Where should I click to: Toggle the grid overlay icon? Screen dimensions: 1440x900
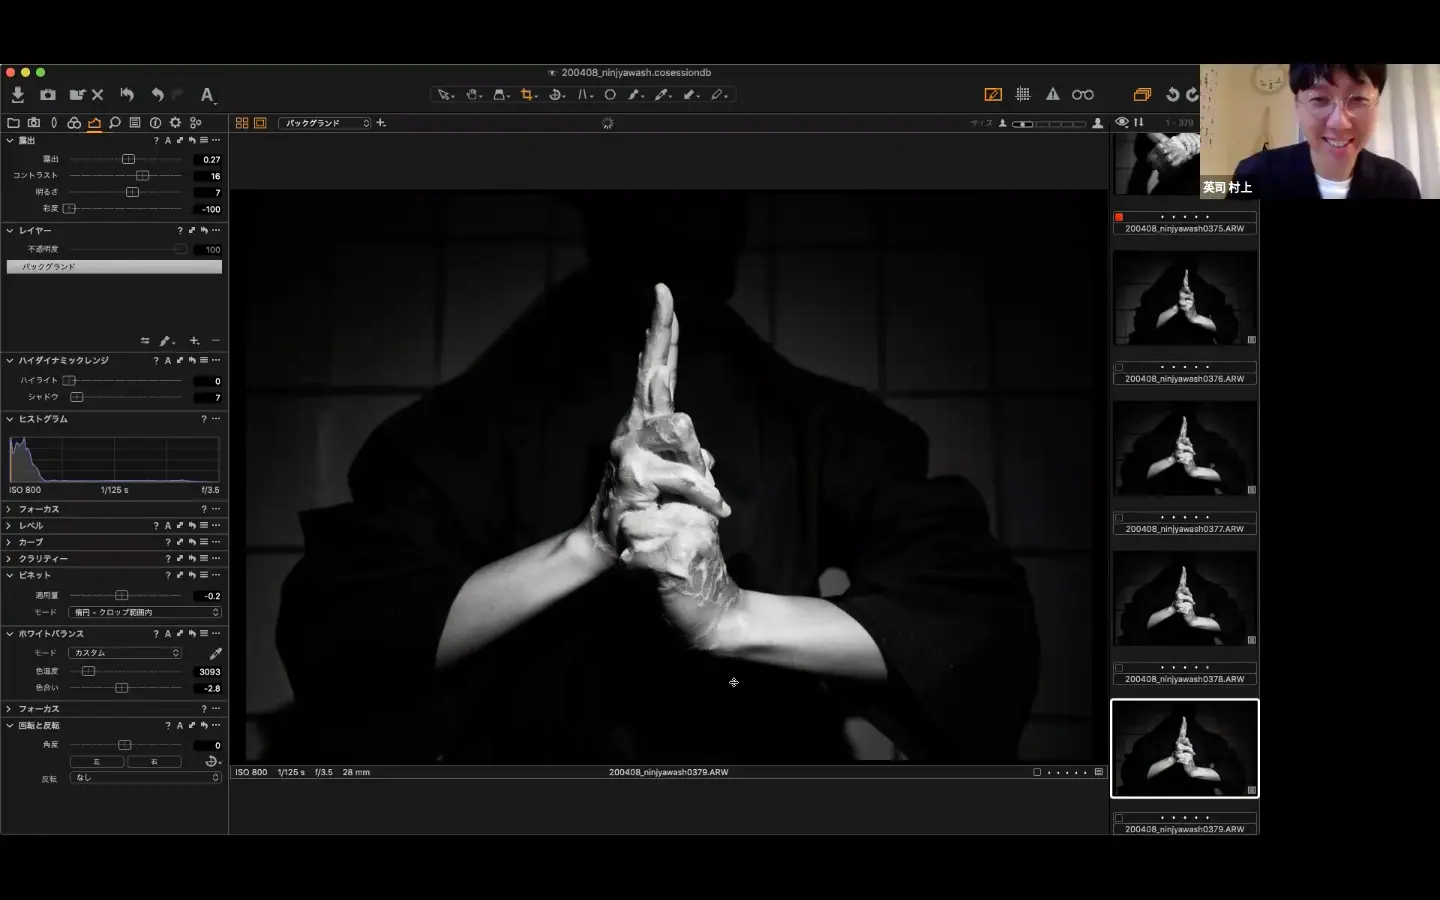pos(1023,94)
